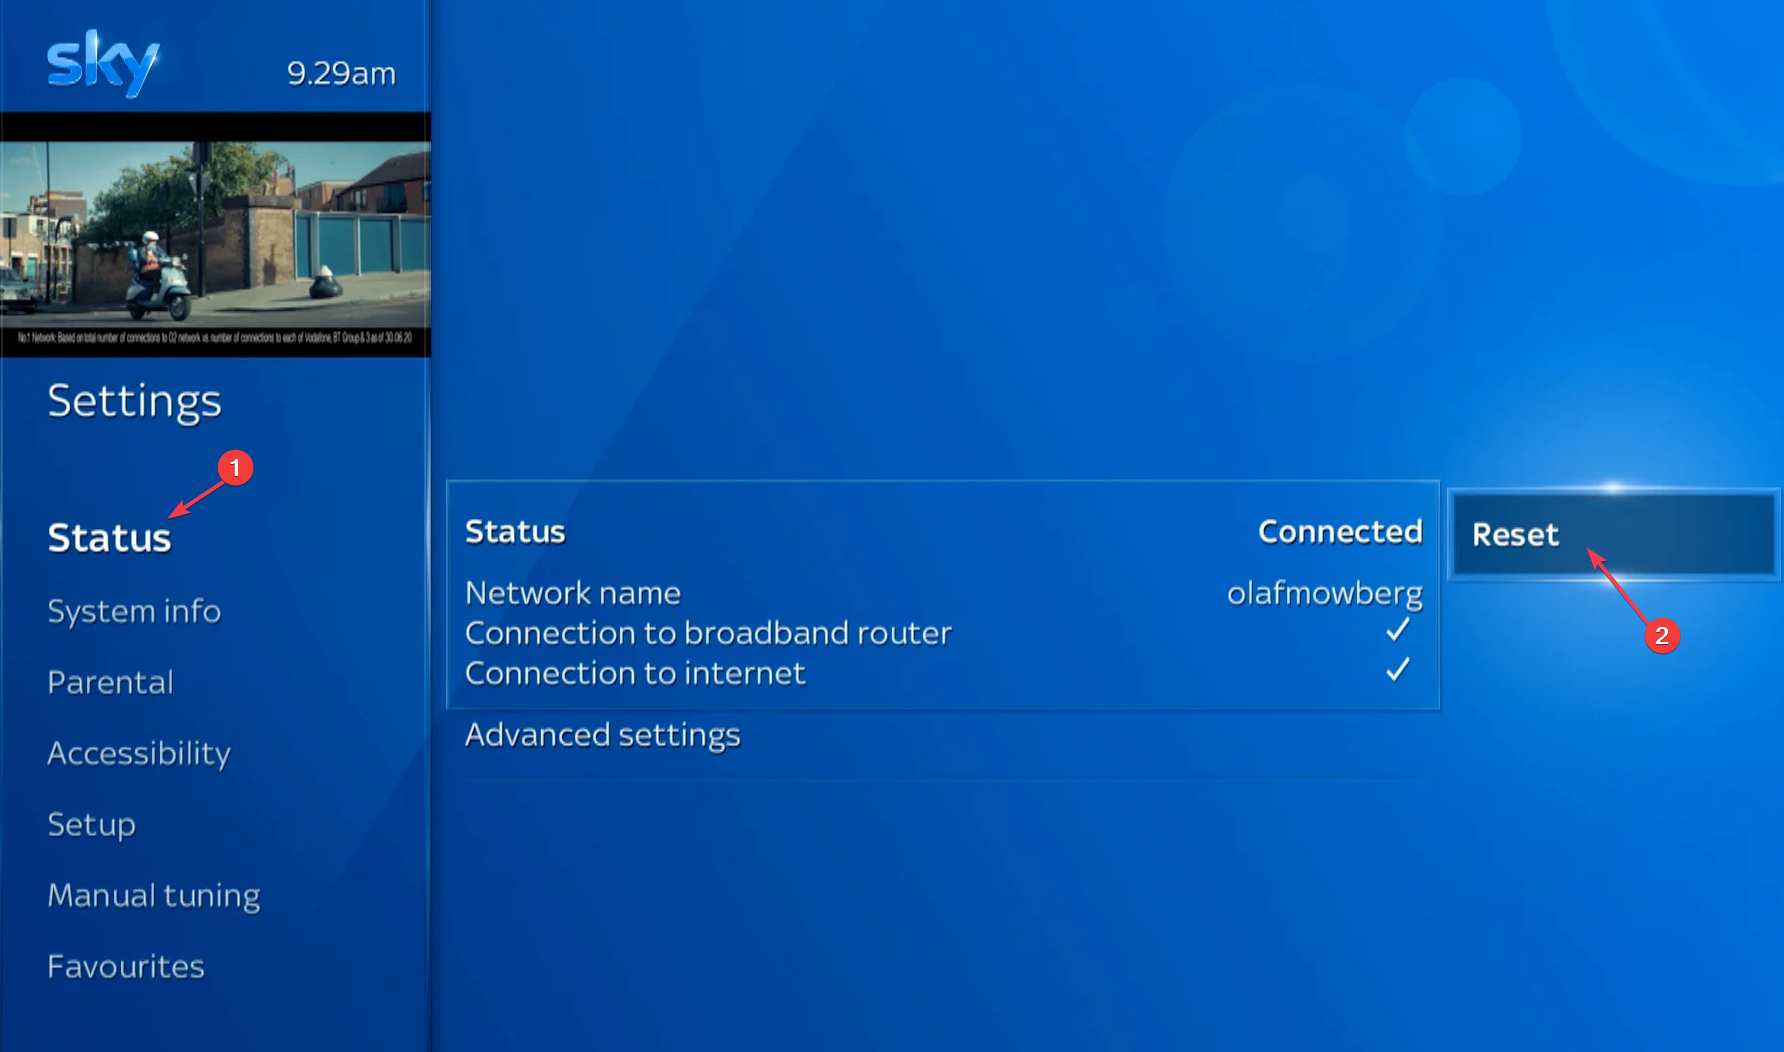Click the Connected status text

1340,531
